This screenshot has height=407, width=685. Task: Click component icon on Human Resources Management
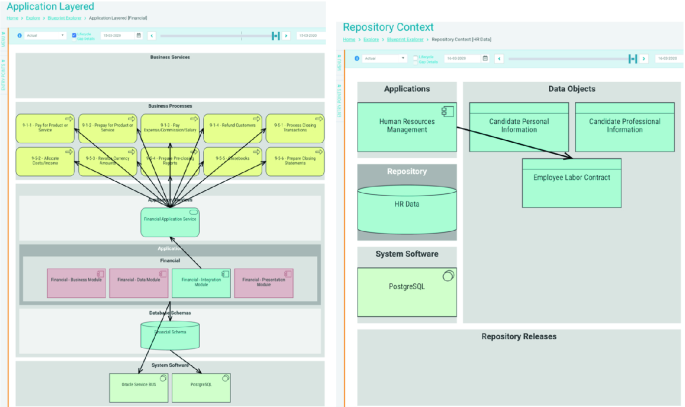coord(448,111)
